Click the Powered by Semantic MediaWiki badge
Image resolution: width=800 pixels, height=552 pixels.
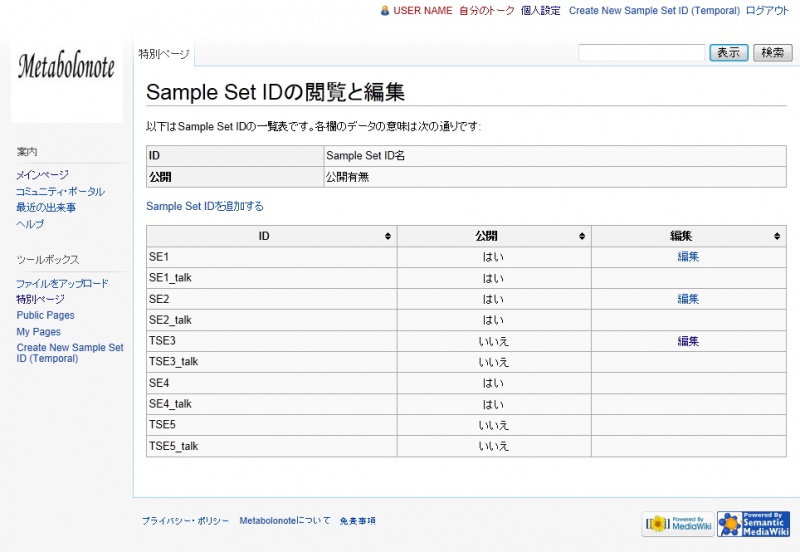pos(753,524)
